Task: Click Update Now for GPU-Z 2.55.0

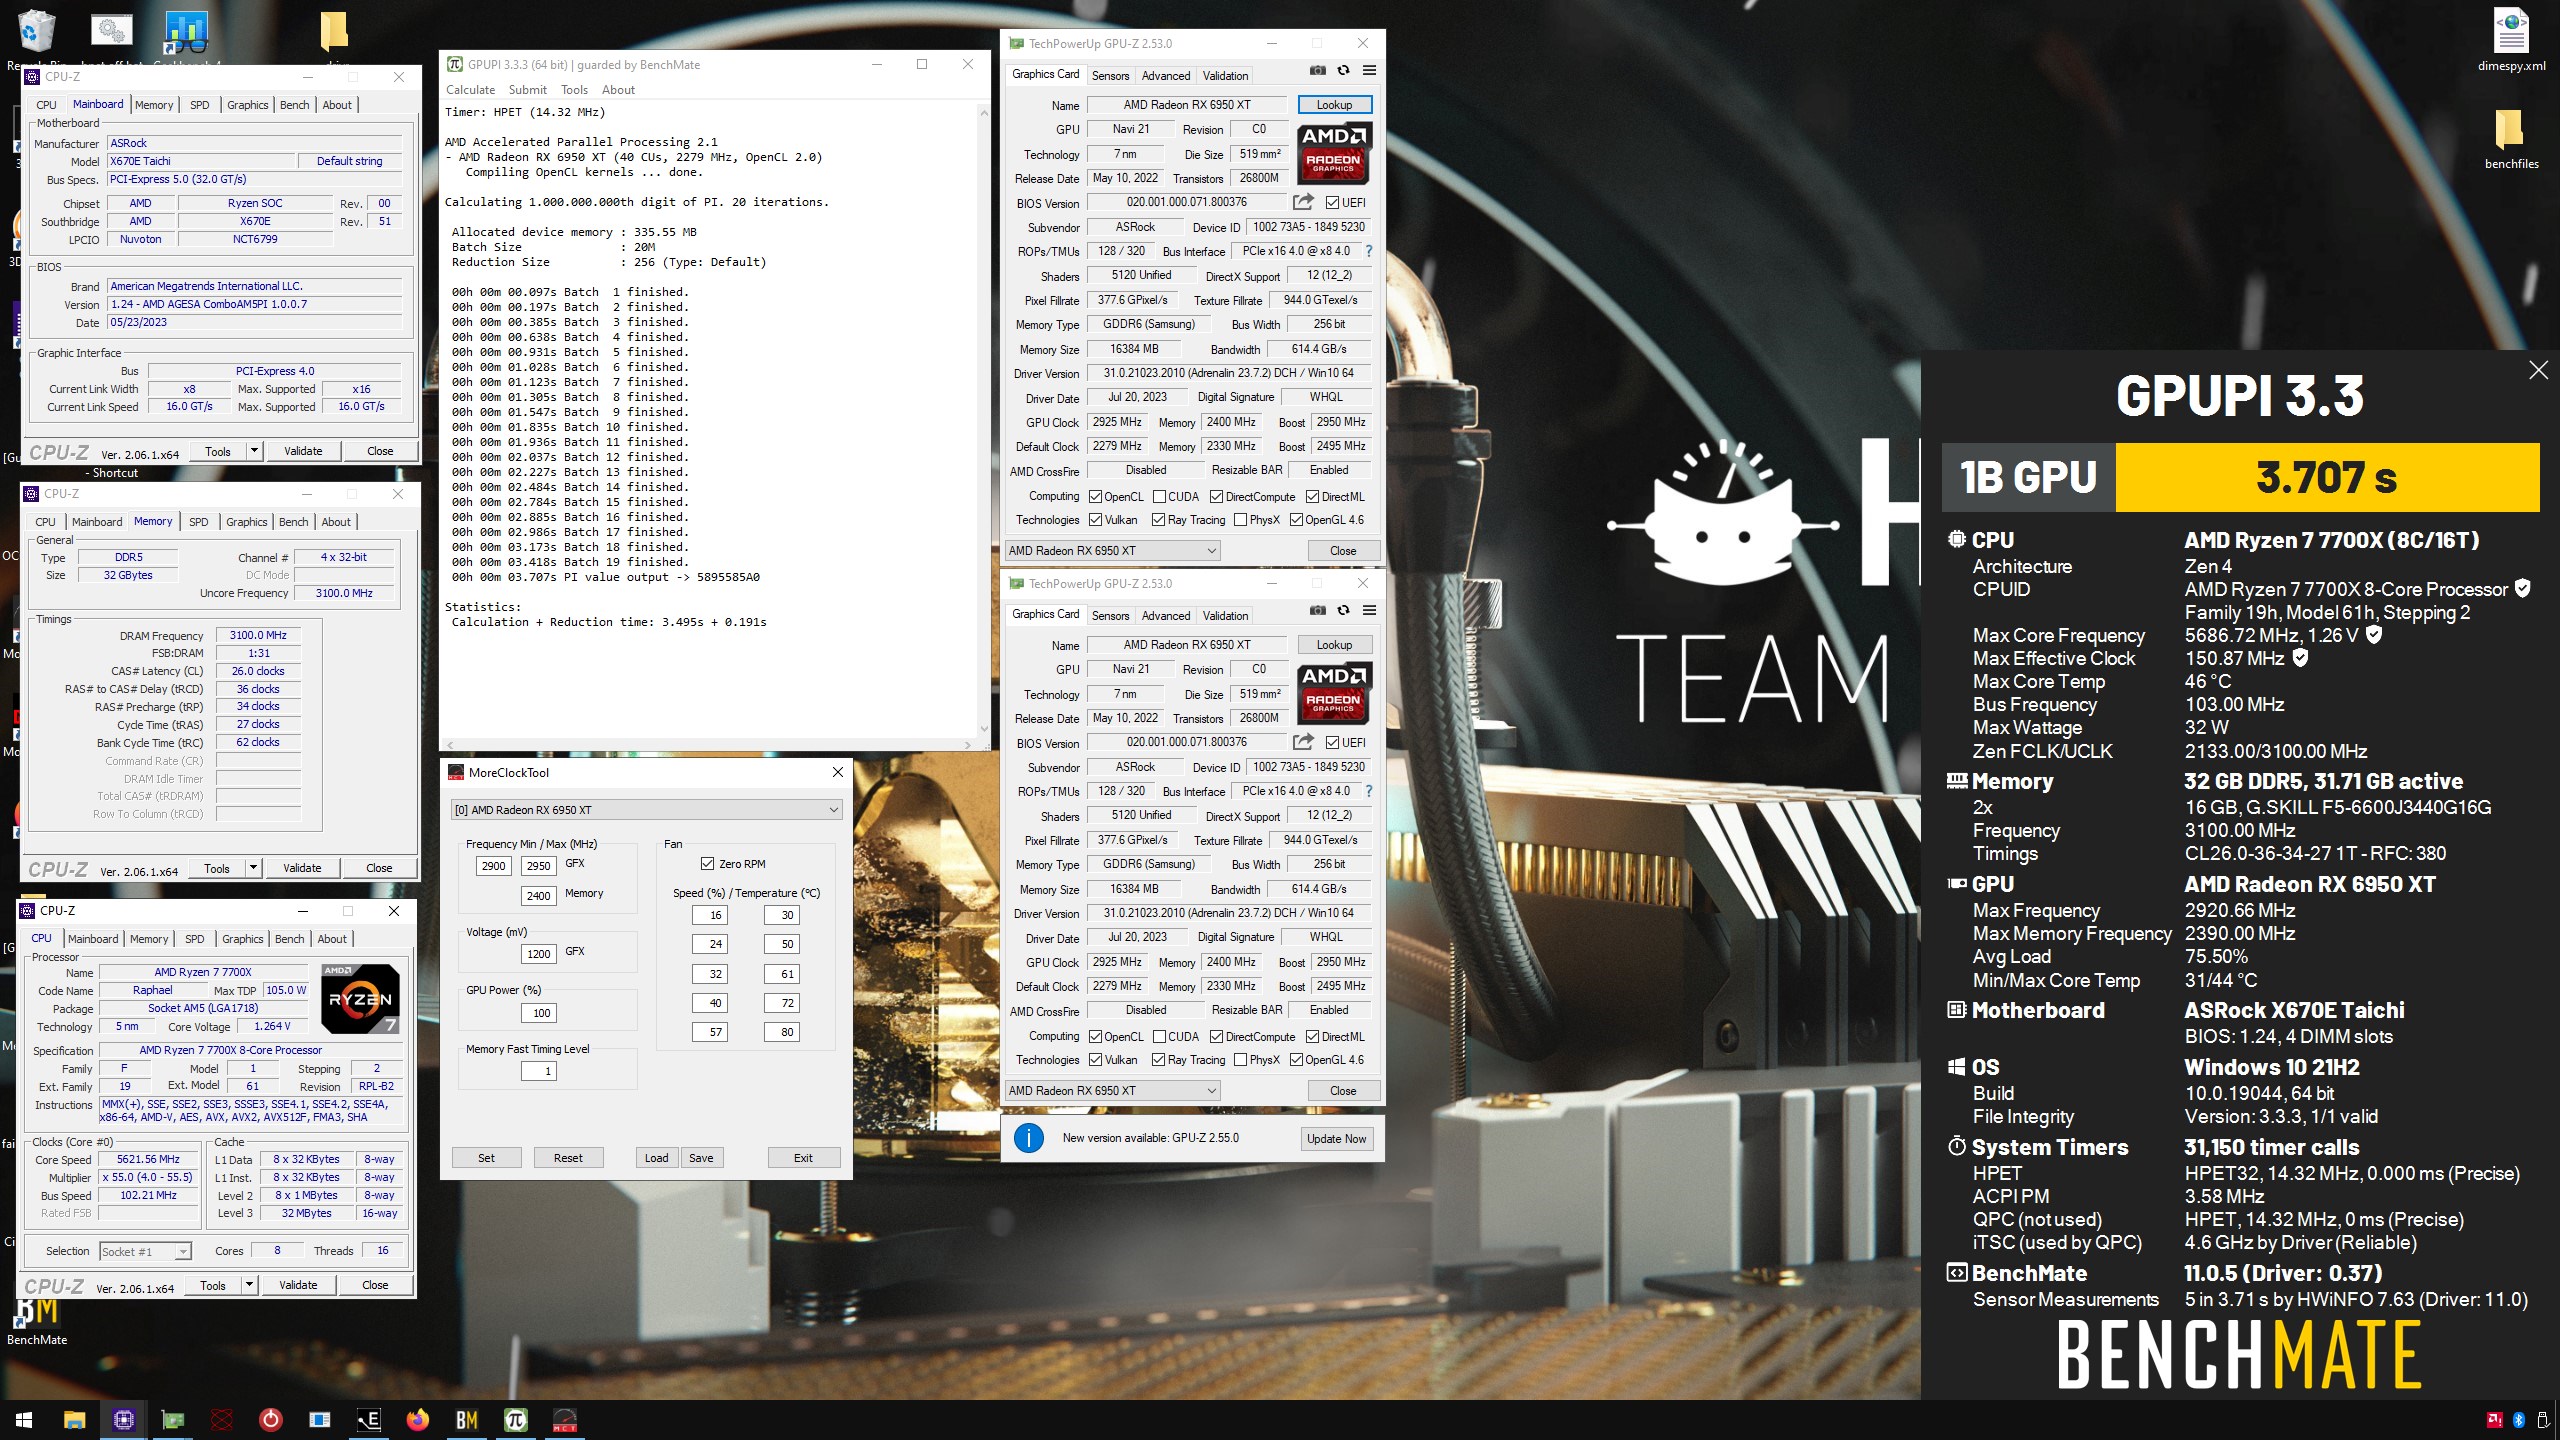Action: pos(1336,1139)
